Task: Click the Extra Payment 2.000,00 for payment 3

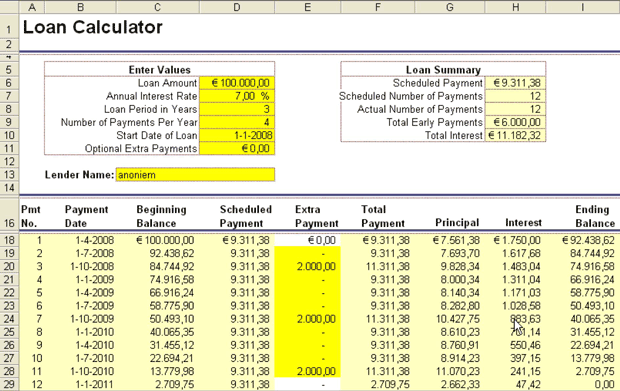Action: point(308,266)
